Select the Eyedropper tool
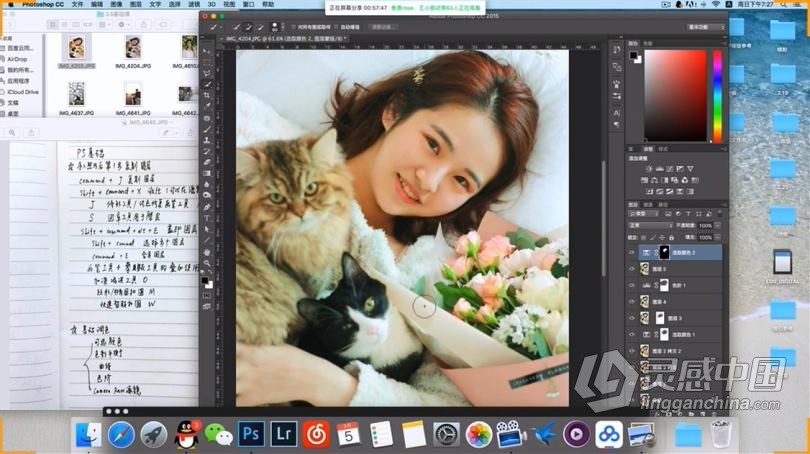810x454 pixels. (x=207, y=106)
